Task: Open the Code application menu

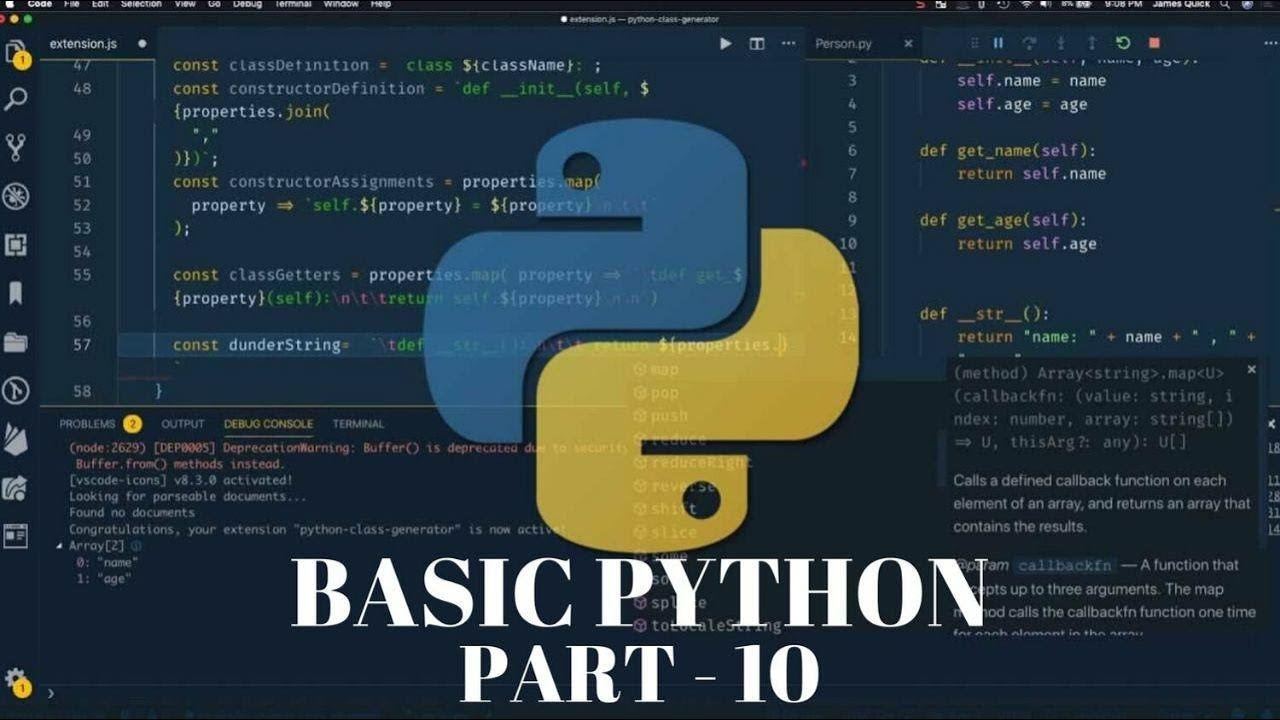Action: coord(40,4)
